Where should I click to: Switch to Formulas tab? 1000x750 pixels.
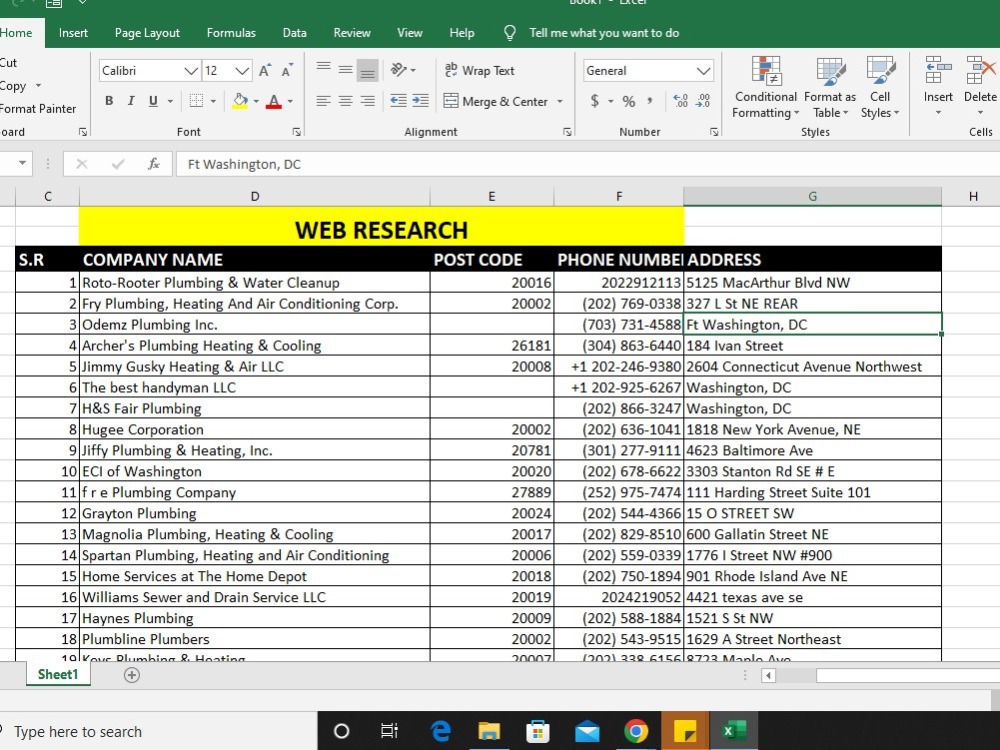click(x=231, y=33)
